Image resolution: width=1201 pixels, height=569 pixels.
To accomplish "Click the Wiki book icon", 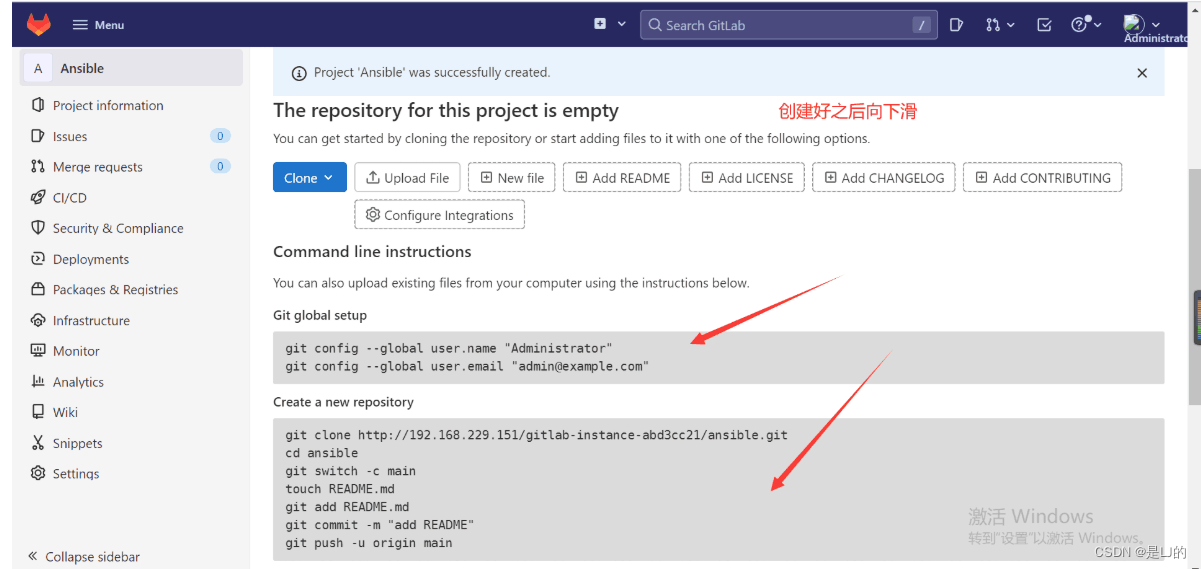I will (38, 412).
